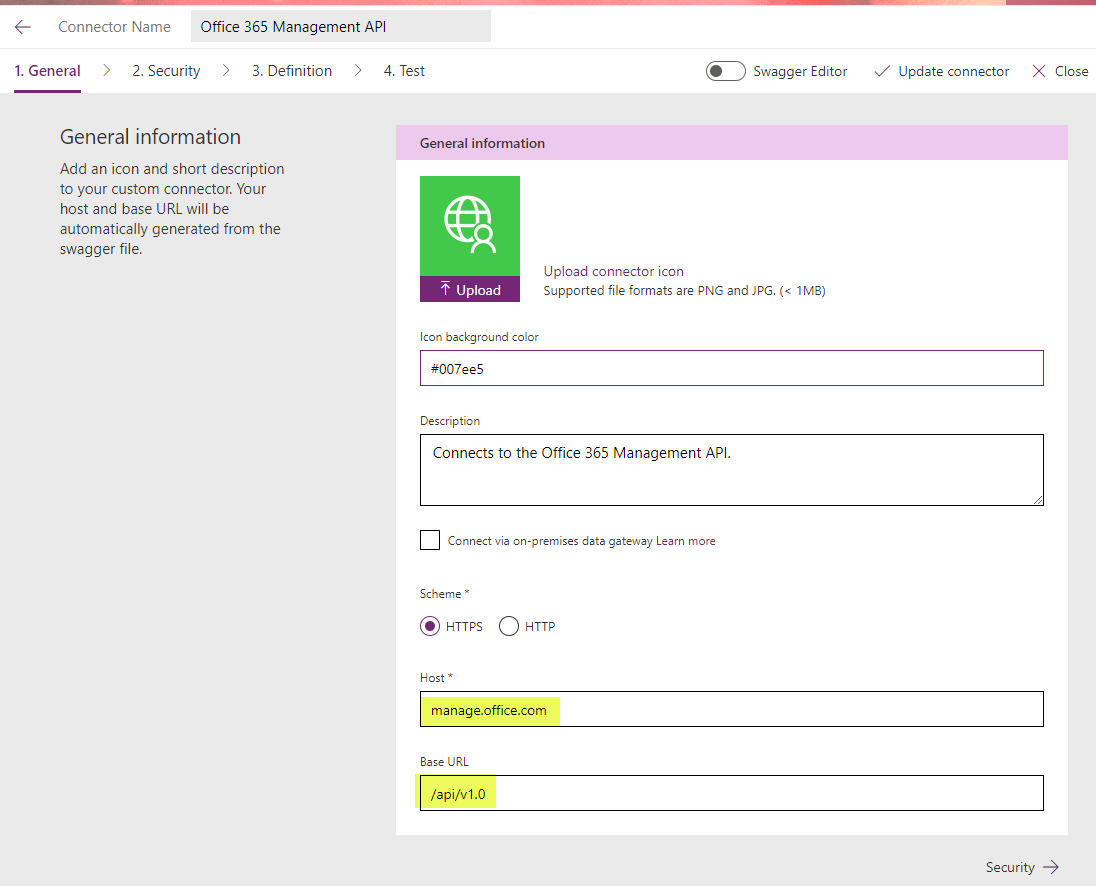This screenshot has height=886, width=1096.
Task: Open the Definition step
Action: (291, 70)
